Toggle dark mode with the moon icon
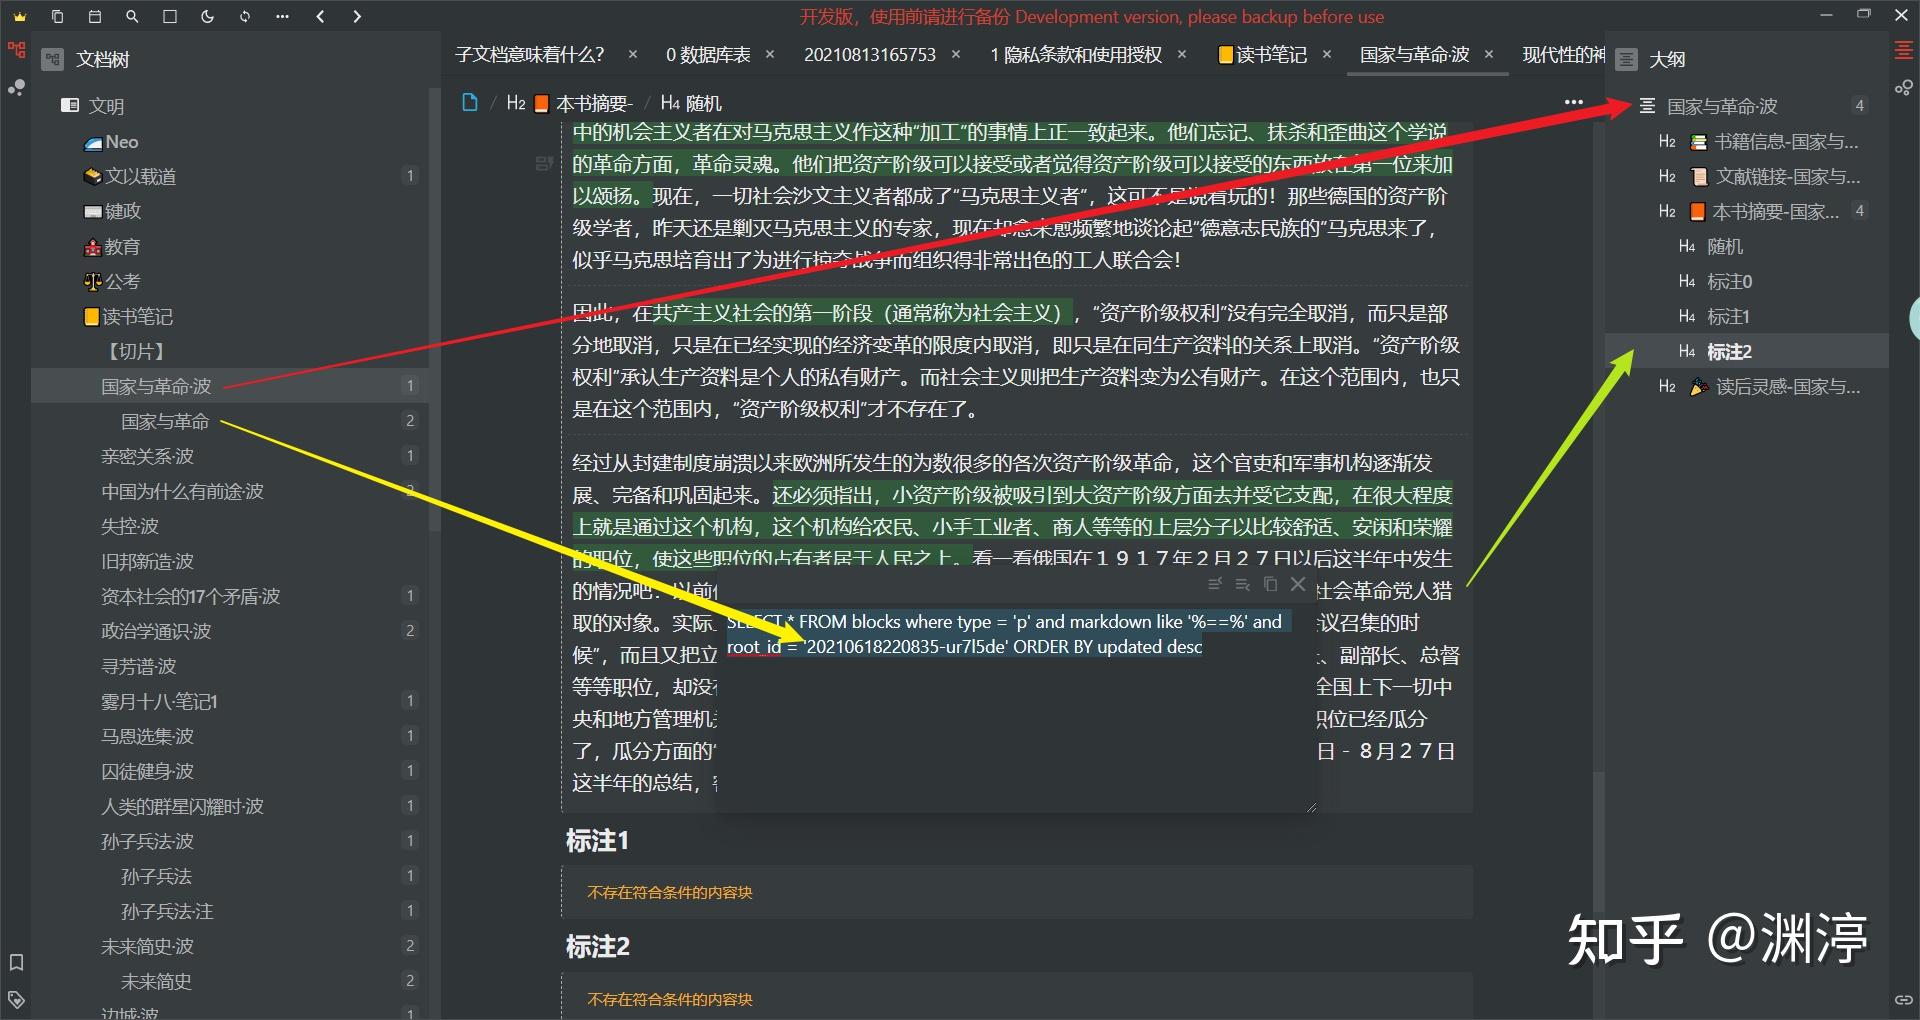This screenshot has width=1920, height=1020. (x=207, y=16)
